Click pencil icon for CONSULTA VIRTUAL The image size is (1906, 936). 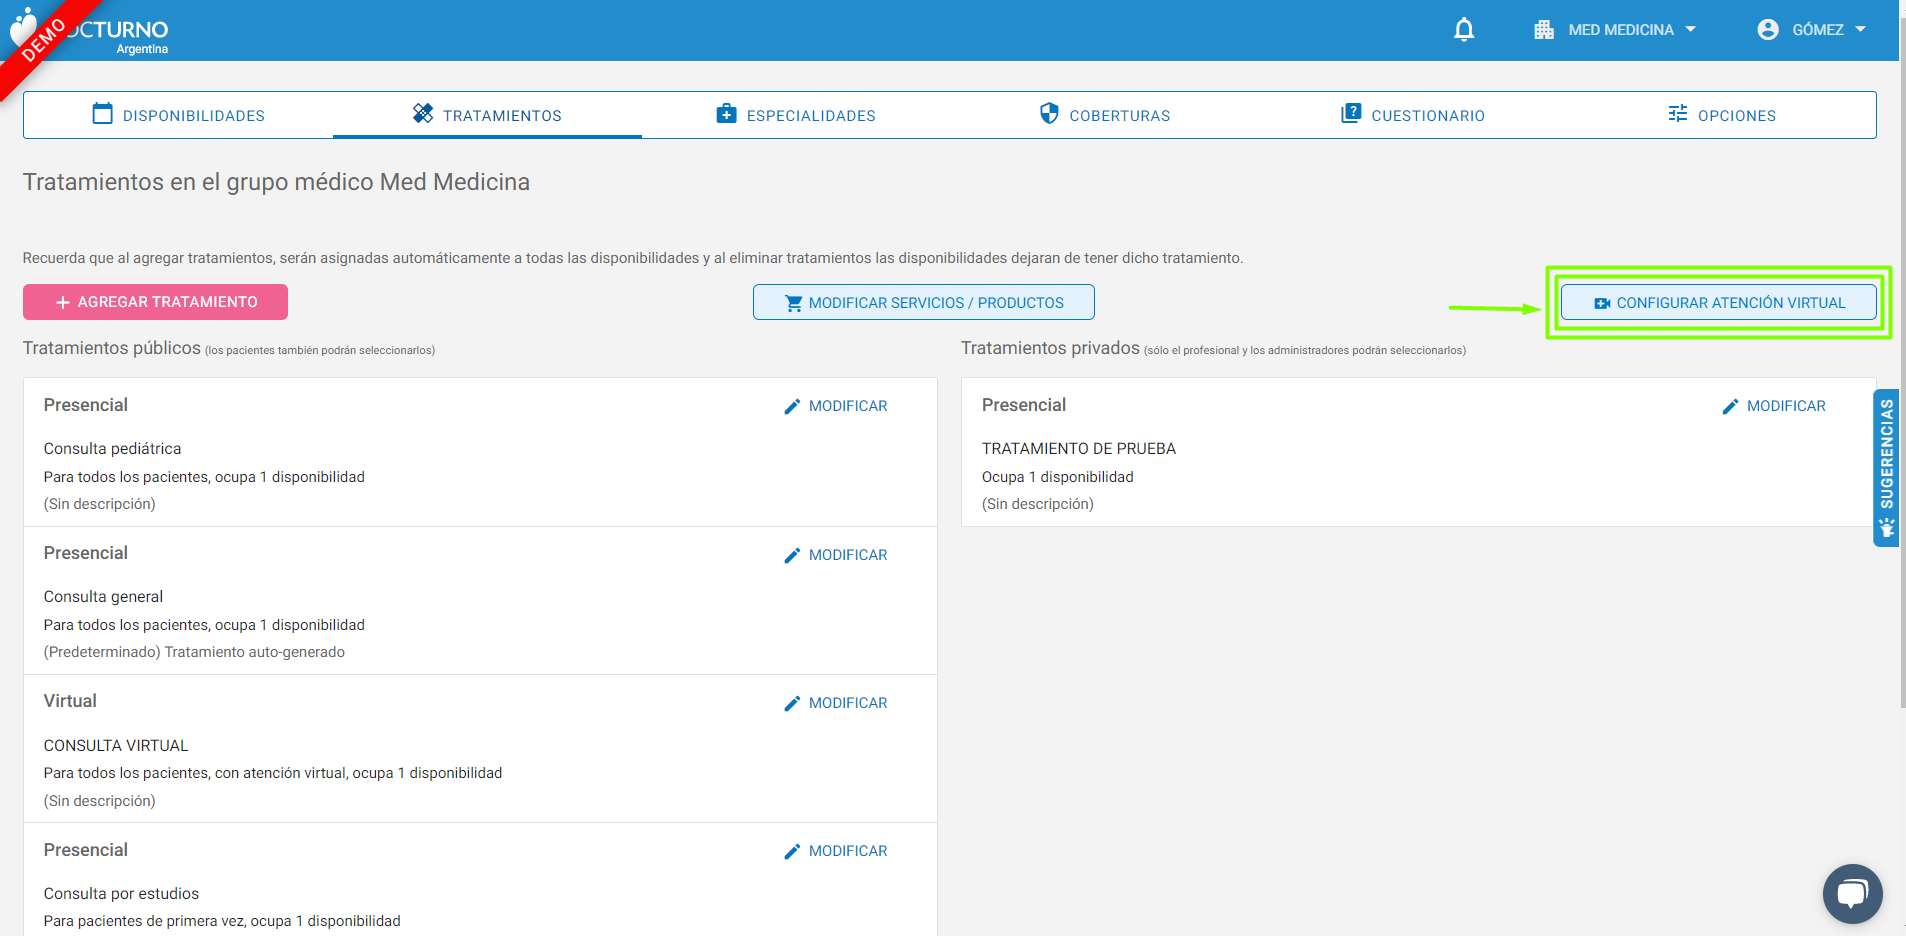click(792, 703)
